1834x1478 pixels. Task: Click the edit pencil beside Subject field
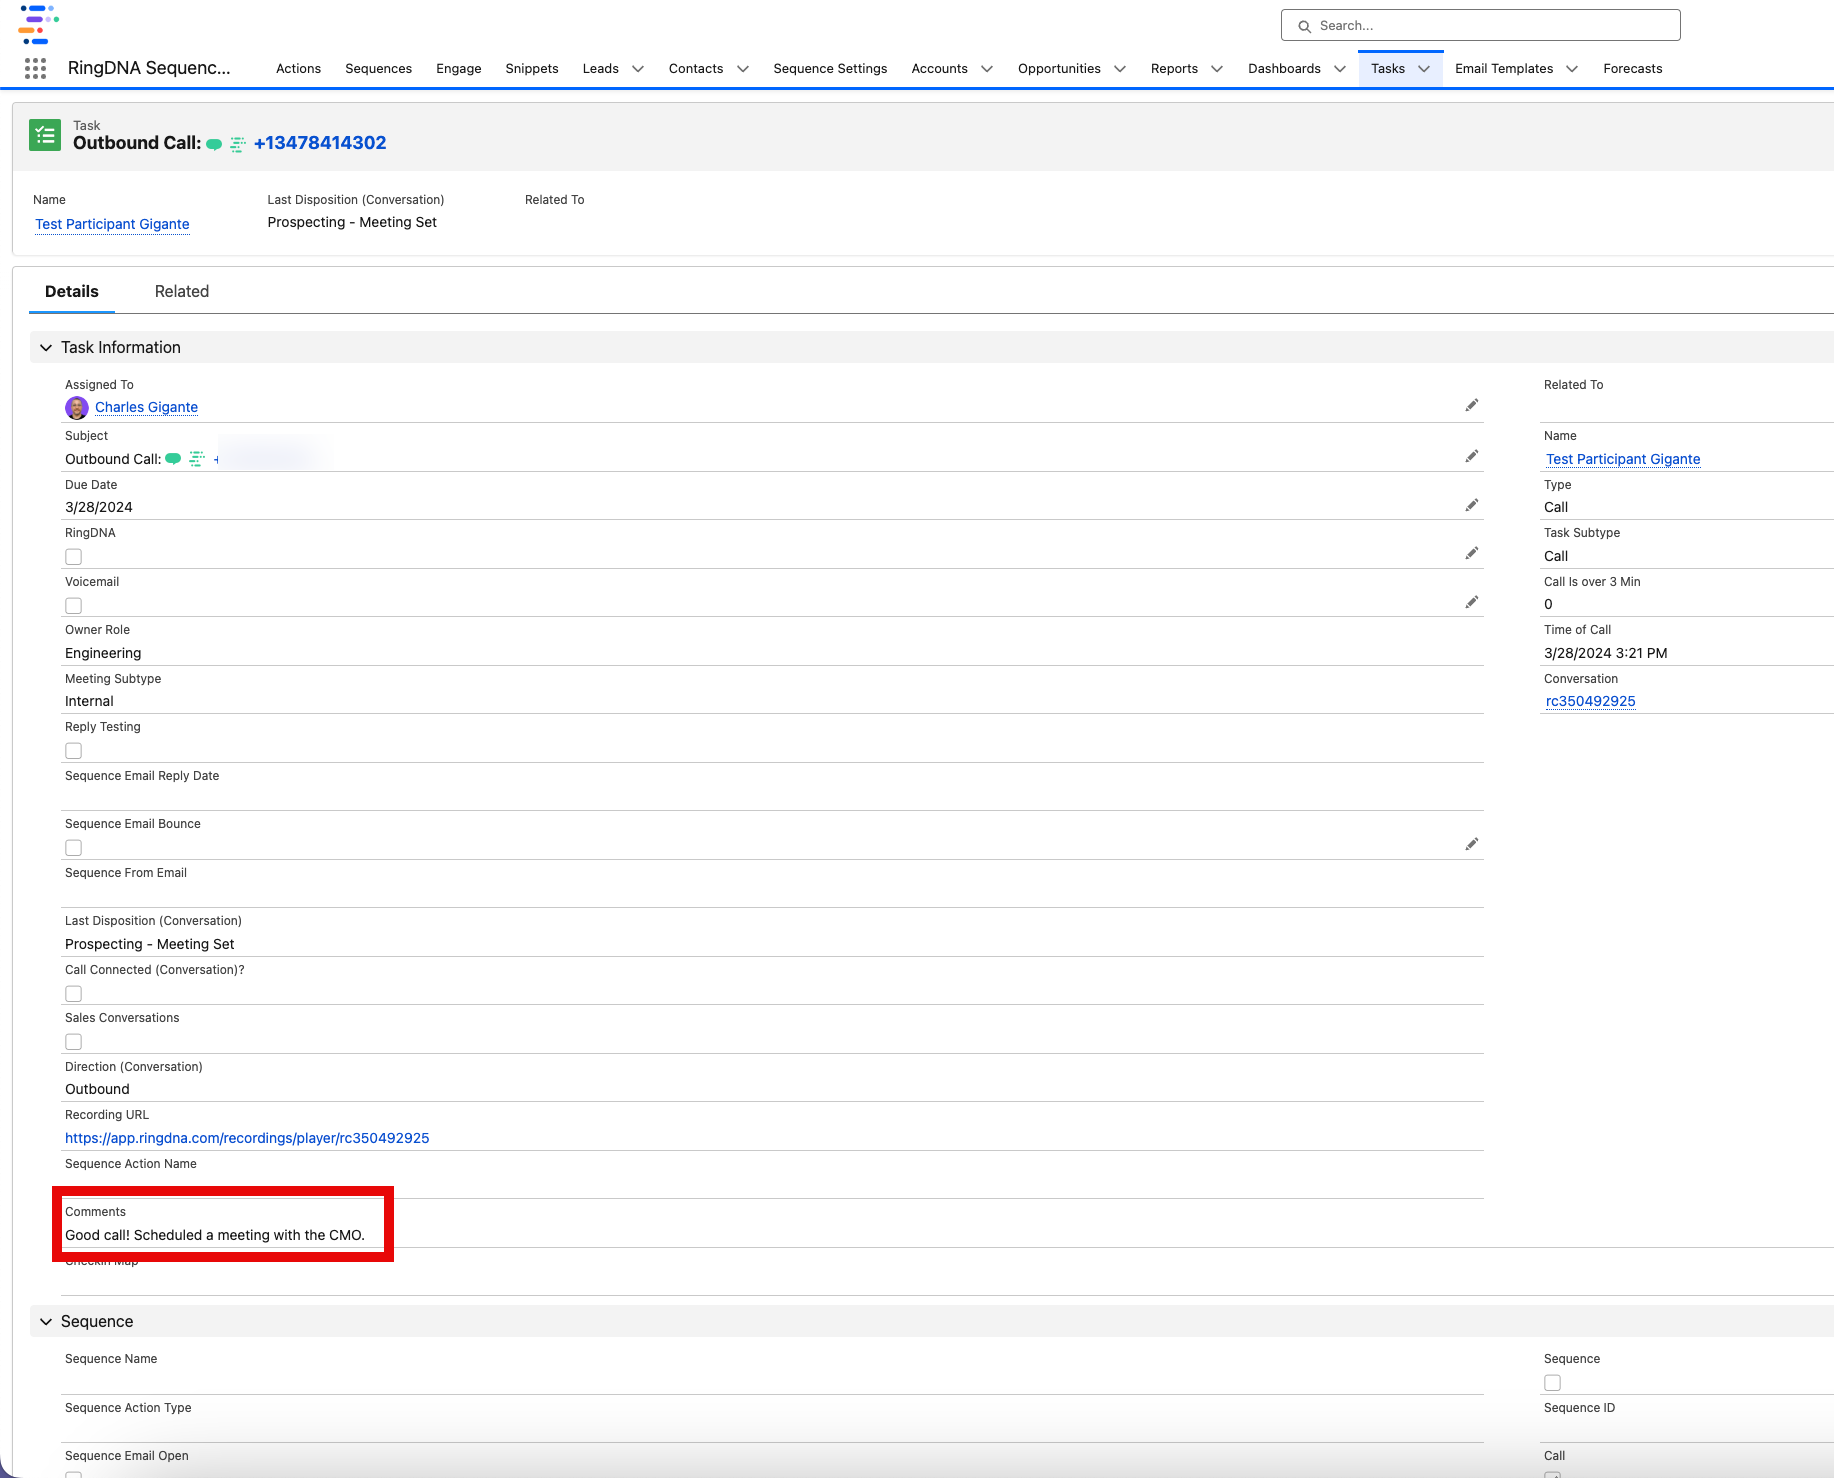tap(1471, 456)
